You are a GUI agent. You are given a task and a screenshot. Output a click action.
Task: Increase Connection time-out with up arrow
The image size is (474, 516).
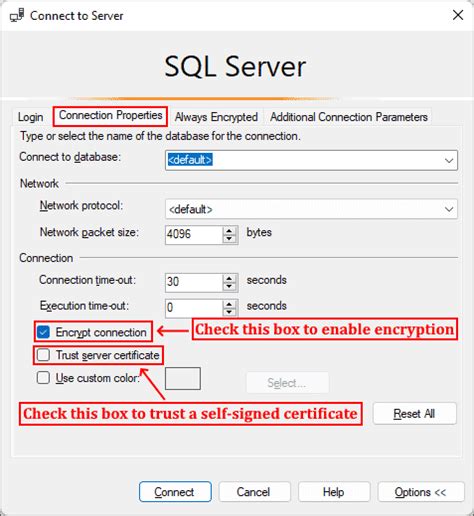(229, 278)
